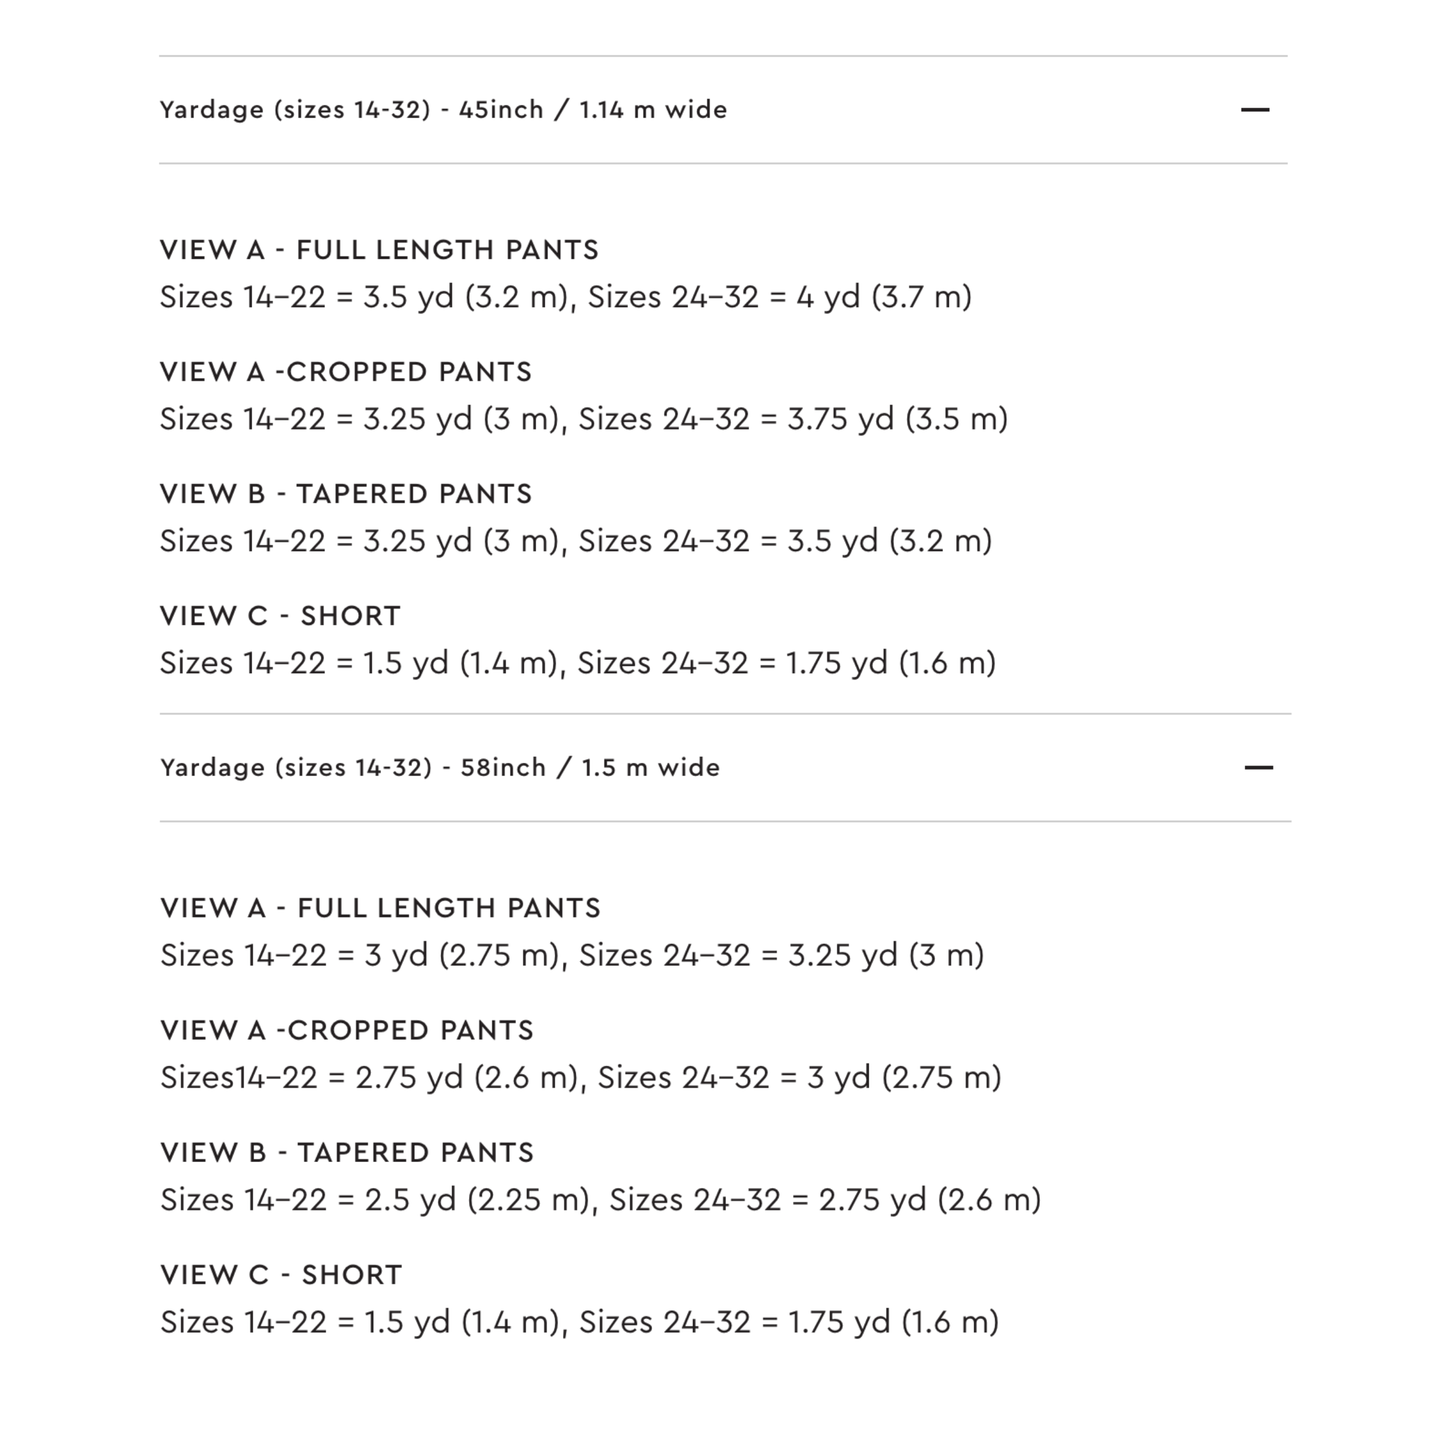Image resolution: width=1445 pixels, height=1445 pixels.
Task: Select 'View A -Cropped Pants' heading under 58inch
Action: click(x=347, y=1030)
